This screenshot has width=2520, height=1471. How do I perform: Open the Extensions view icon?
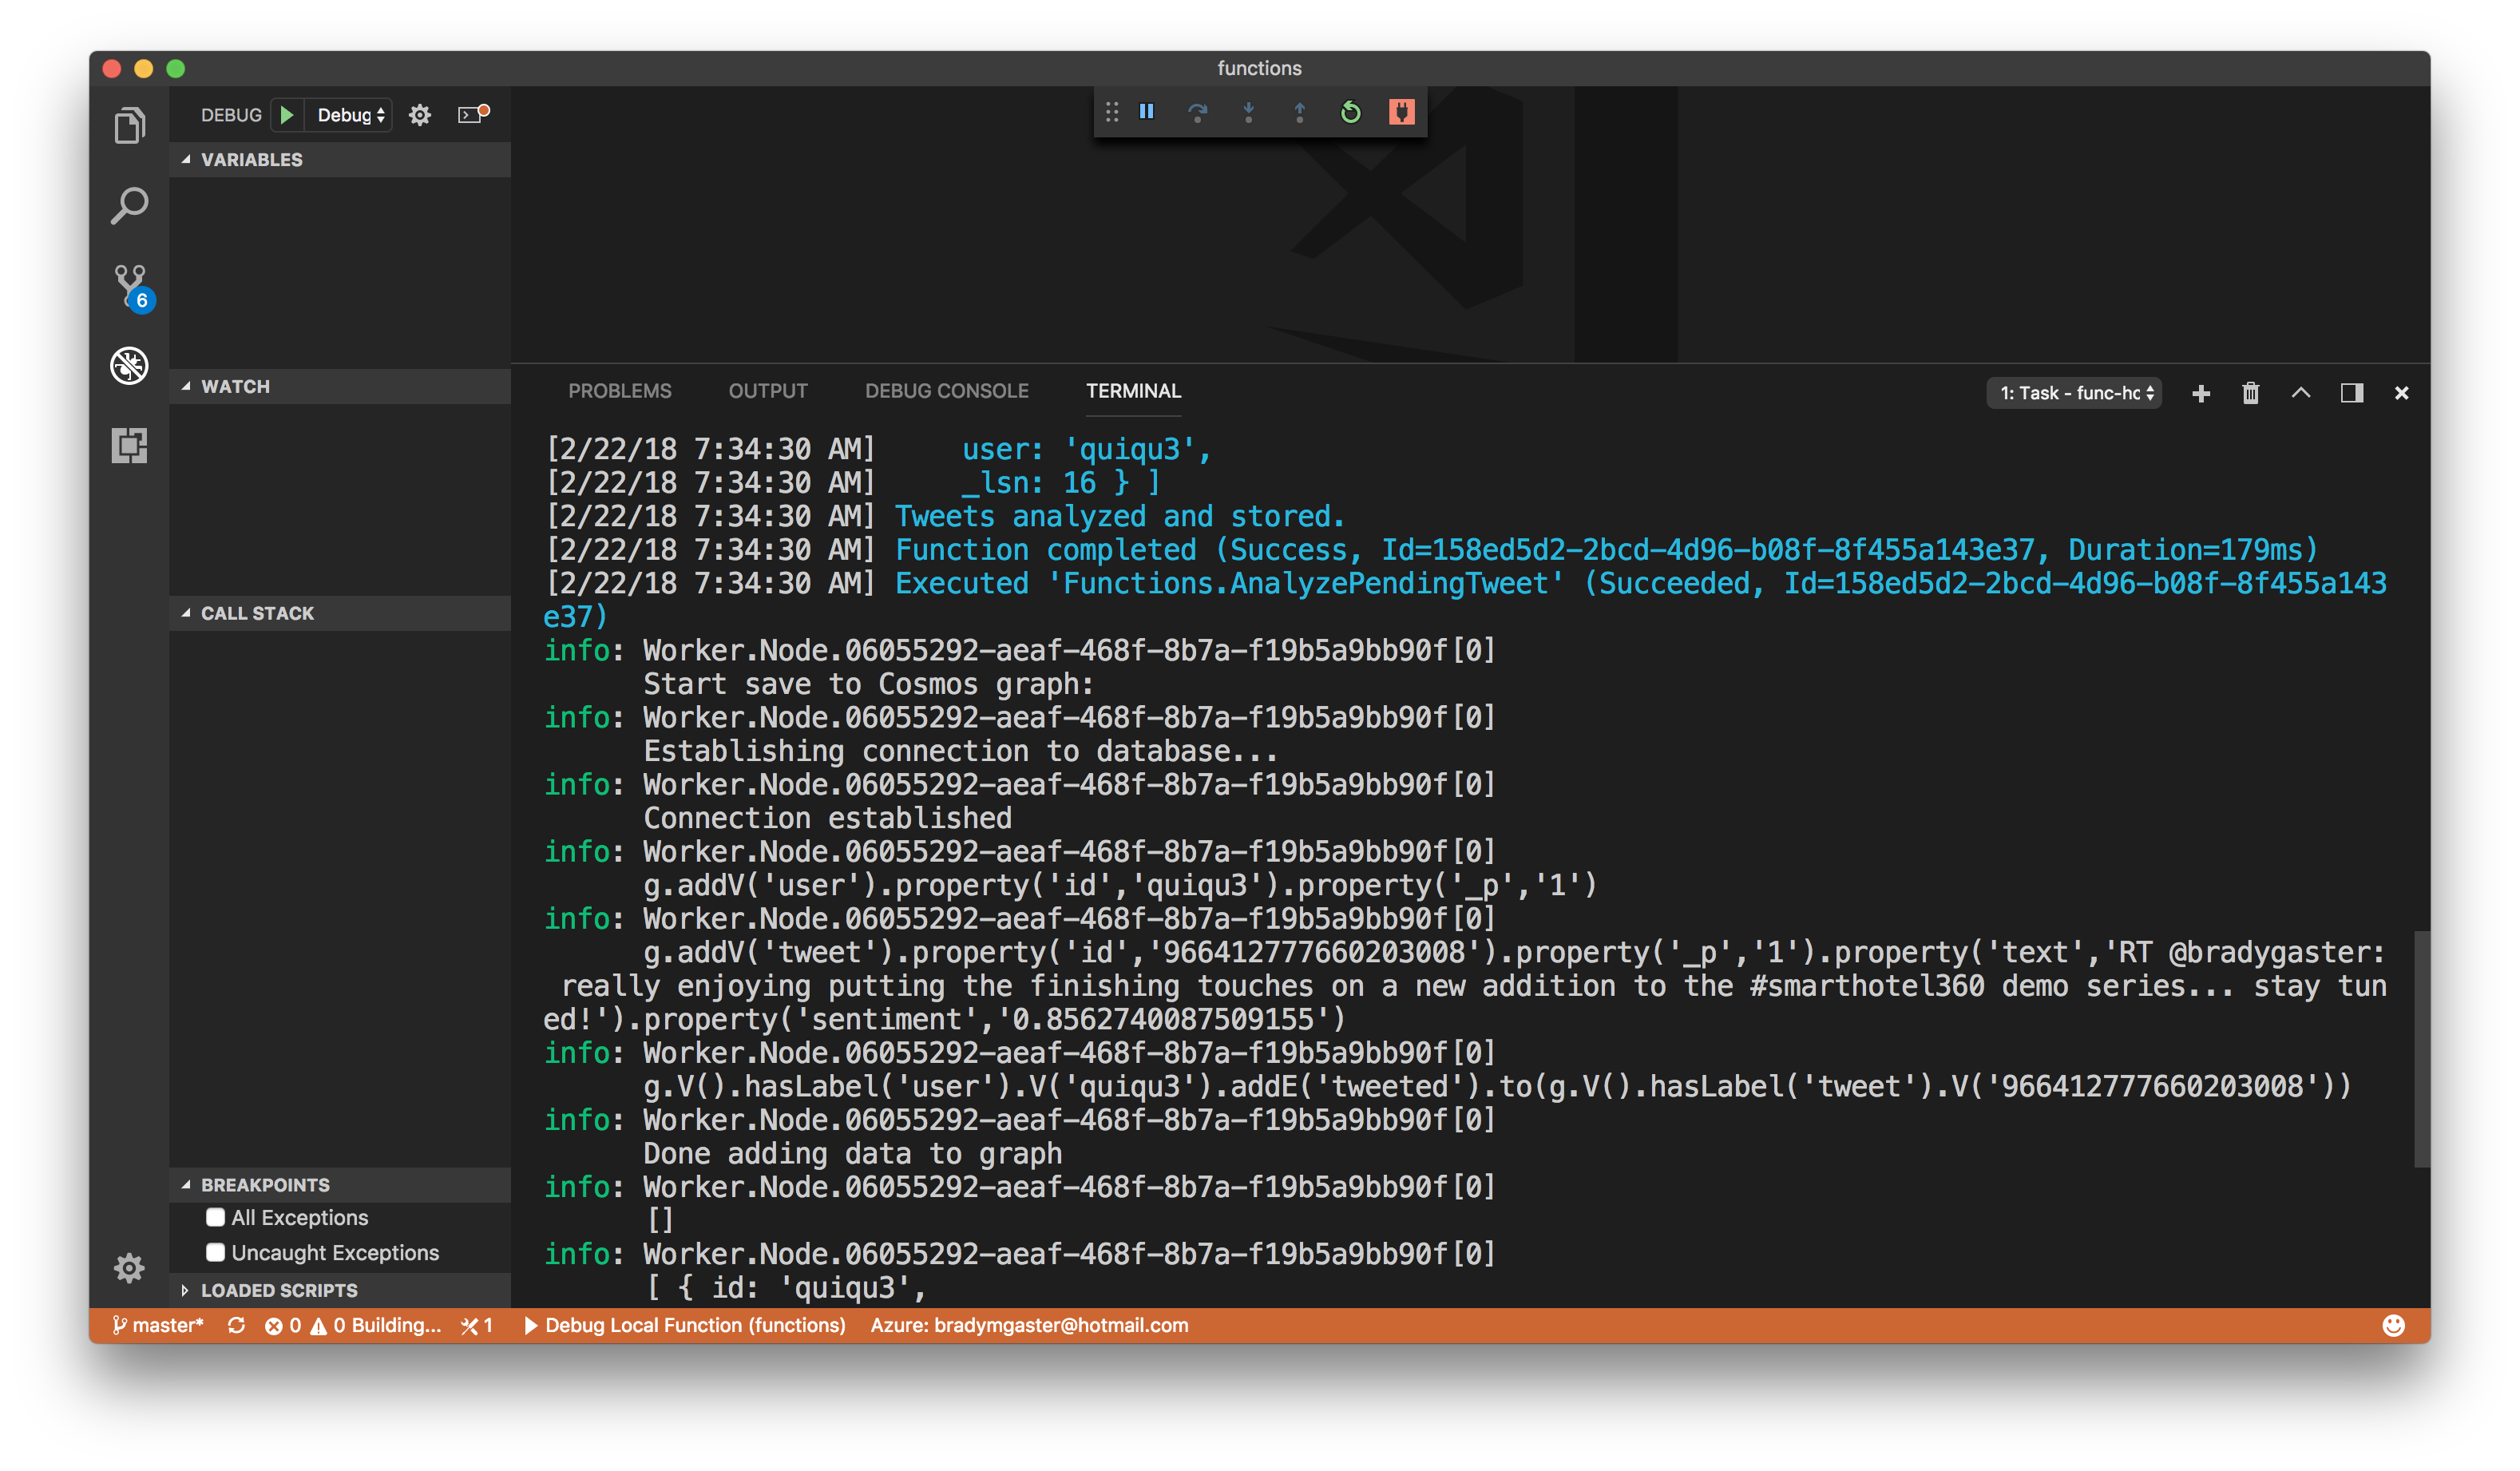coord(129,445)
